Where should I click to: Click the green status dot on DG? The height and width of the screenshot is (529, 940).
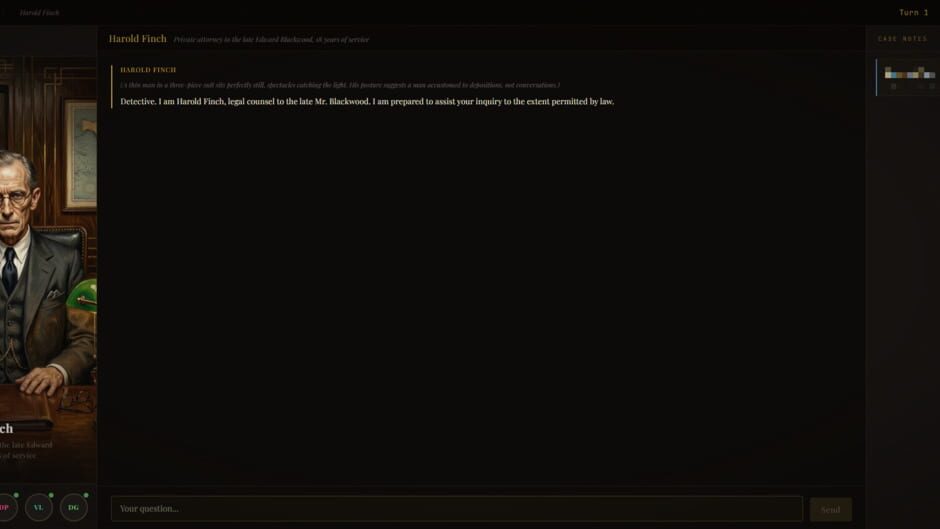86,495
